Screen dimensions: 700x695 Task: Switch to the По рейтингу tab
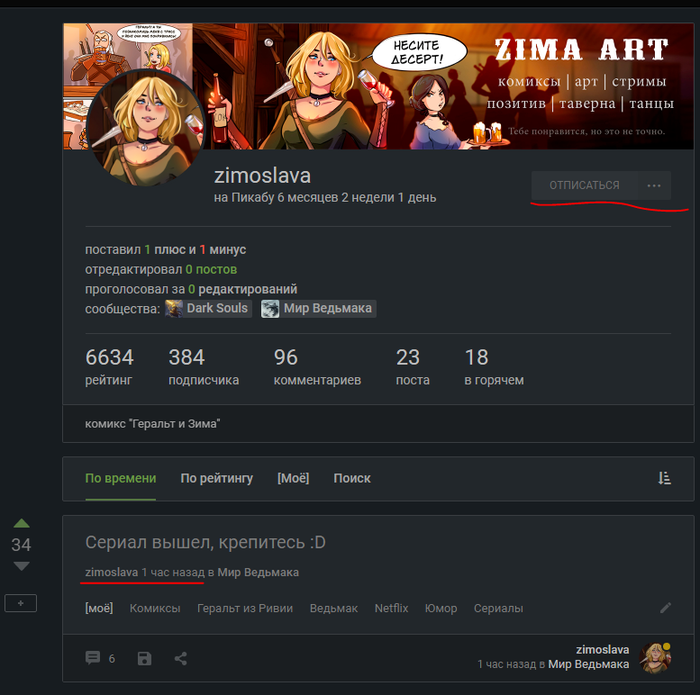point(216,478)
